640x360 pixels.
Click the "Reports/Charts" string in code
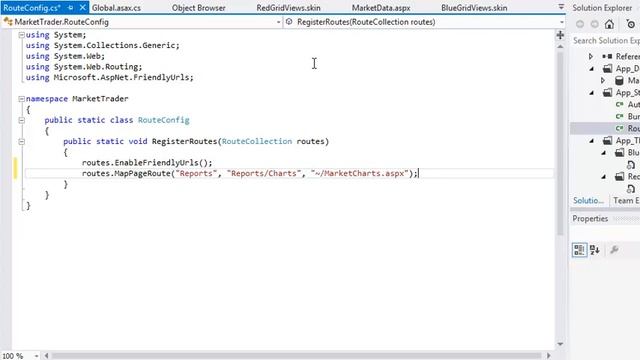point(263,173)
